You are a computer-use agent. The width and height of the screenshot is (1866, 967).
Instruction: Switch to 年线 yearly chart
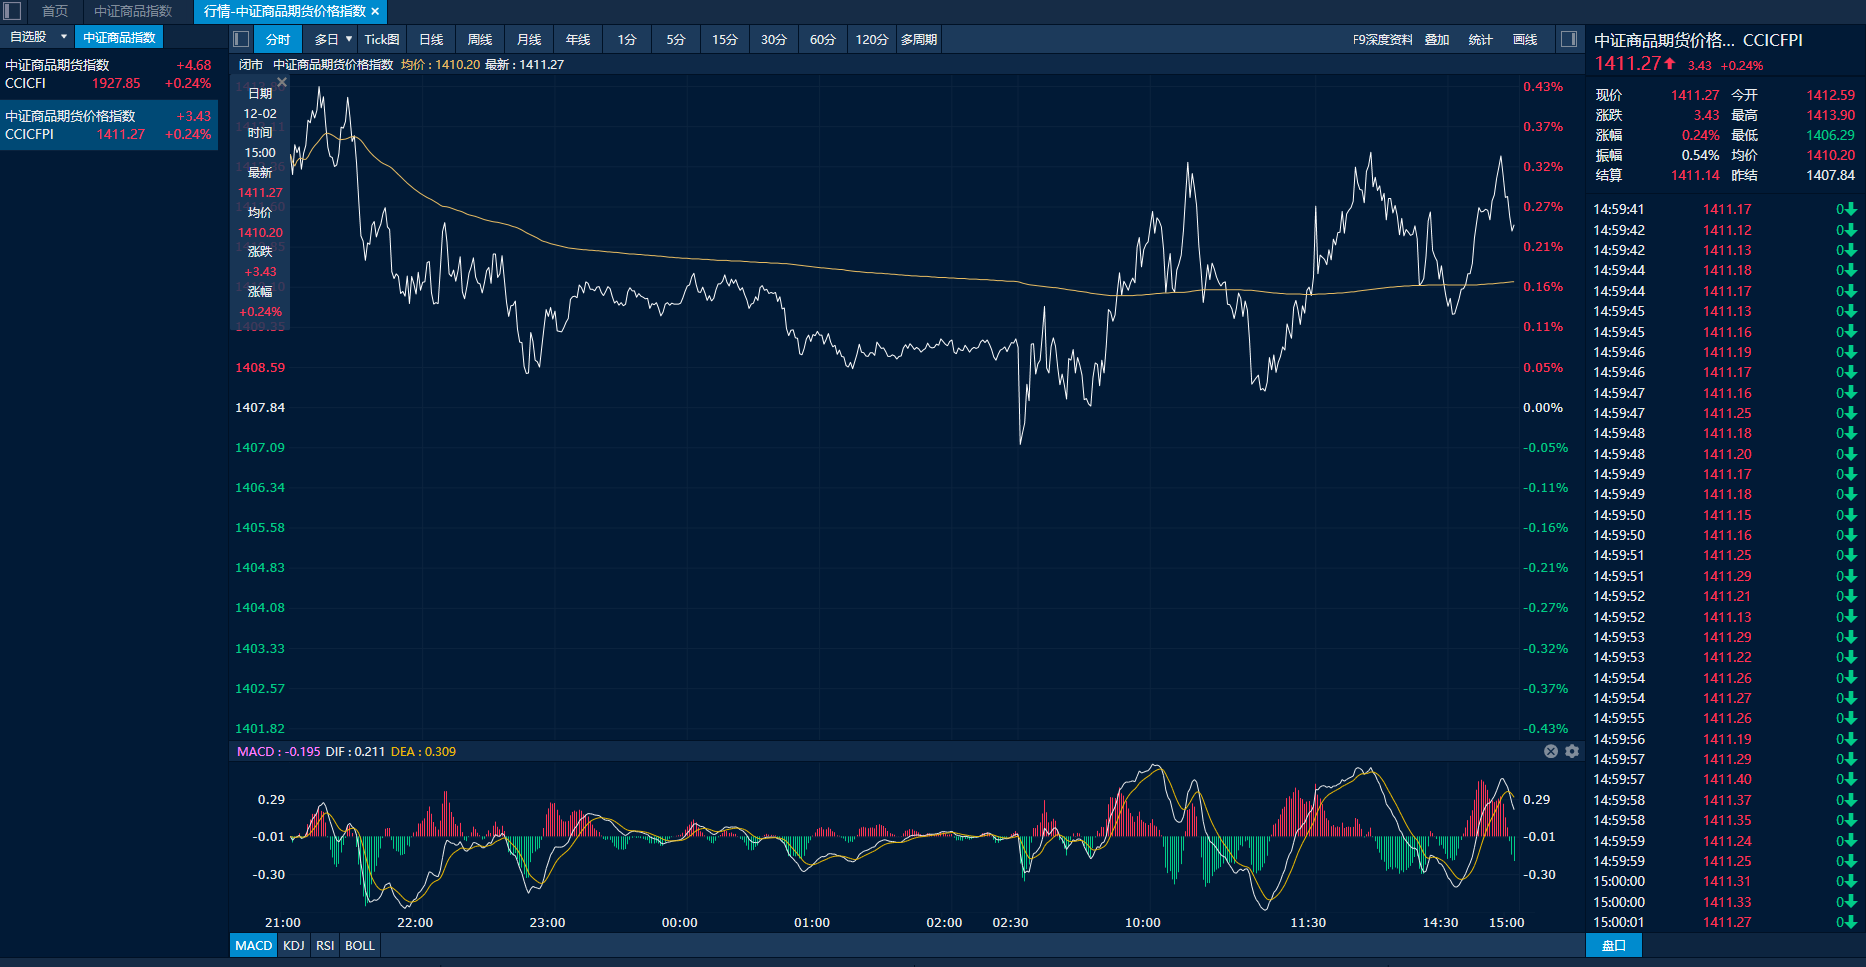(578, 39)
